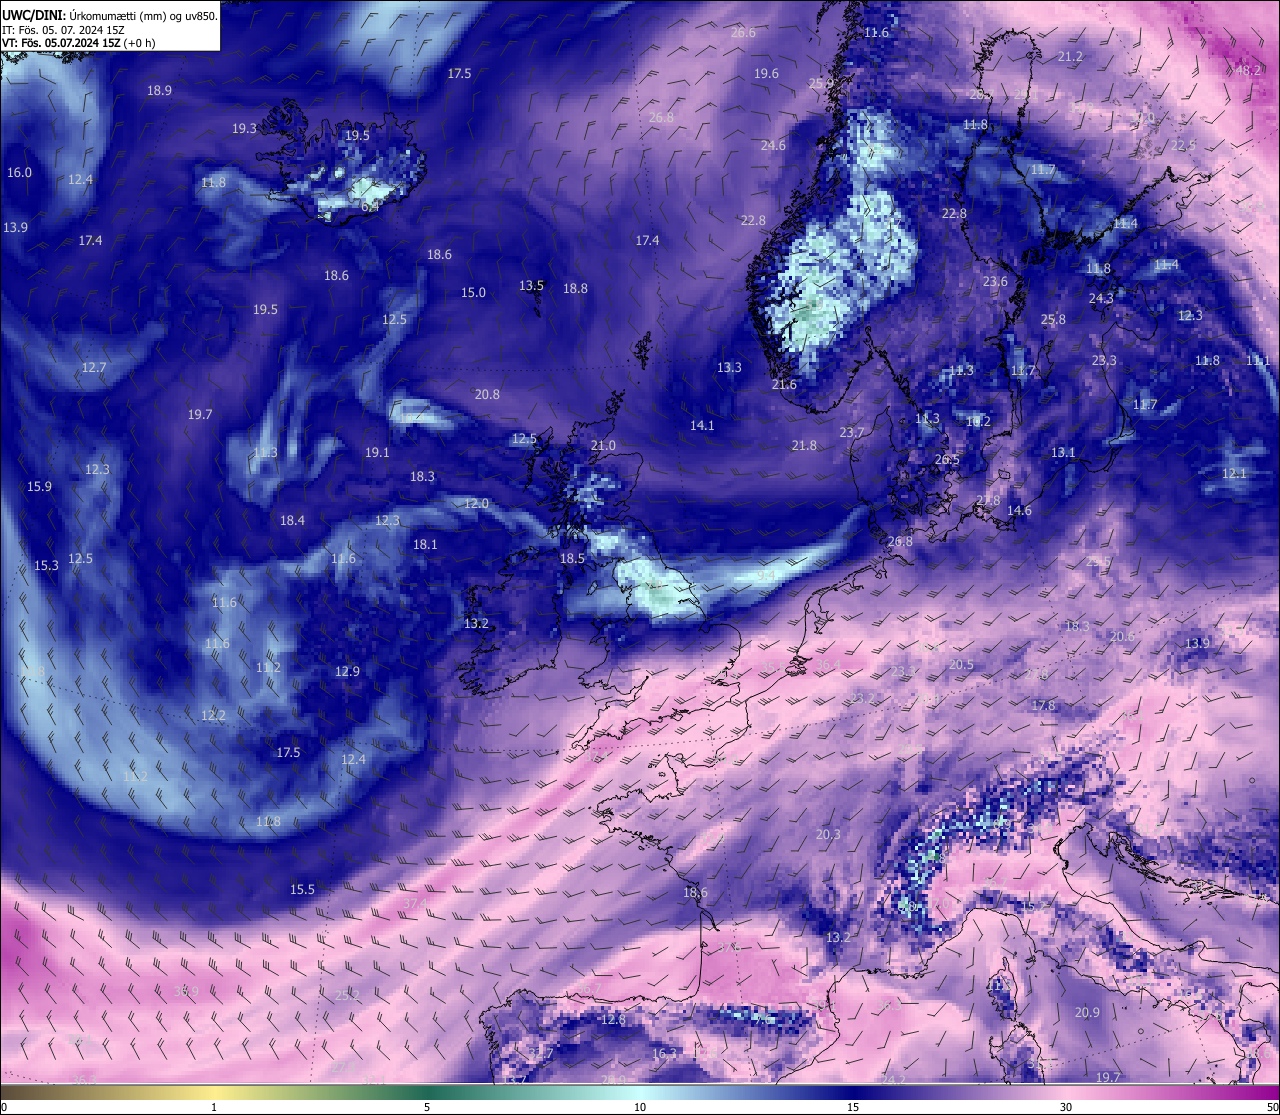1280x1115 pixels.
Task: Click the map value 20.3
Action: pyautogui.click(x=828, y=834)
